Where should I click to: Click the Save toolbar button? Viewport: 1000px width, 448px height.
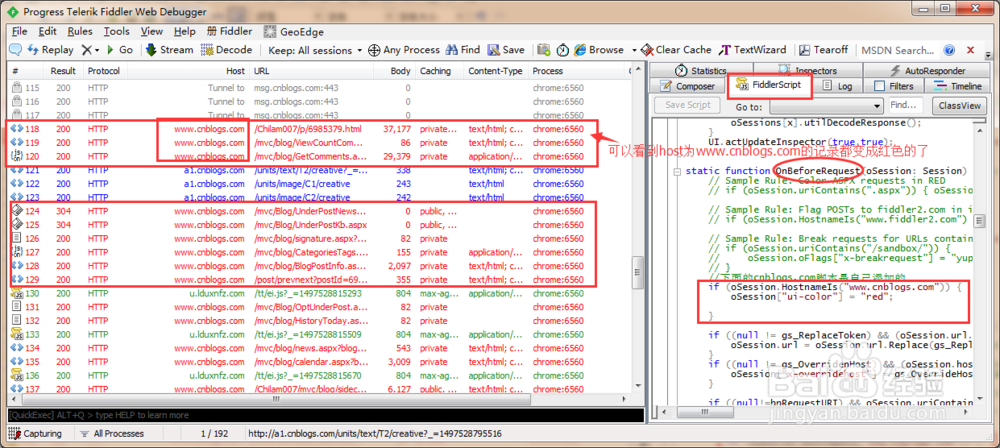(506, 50)
